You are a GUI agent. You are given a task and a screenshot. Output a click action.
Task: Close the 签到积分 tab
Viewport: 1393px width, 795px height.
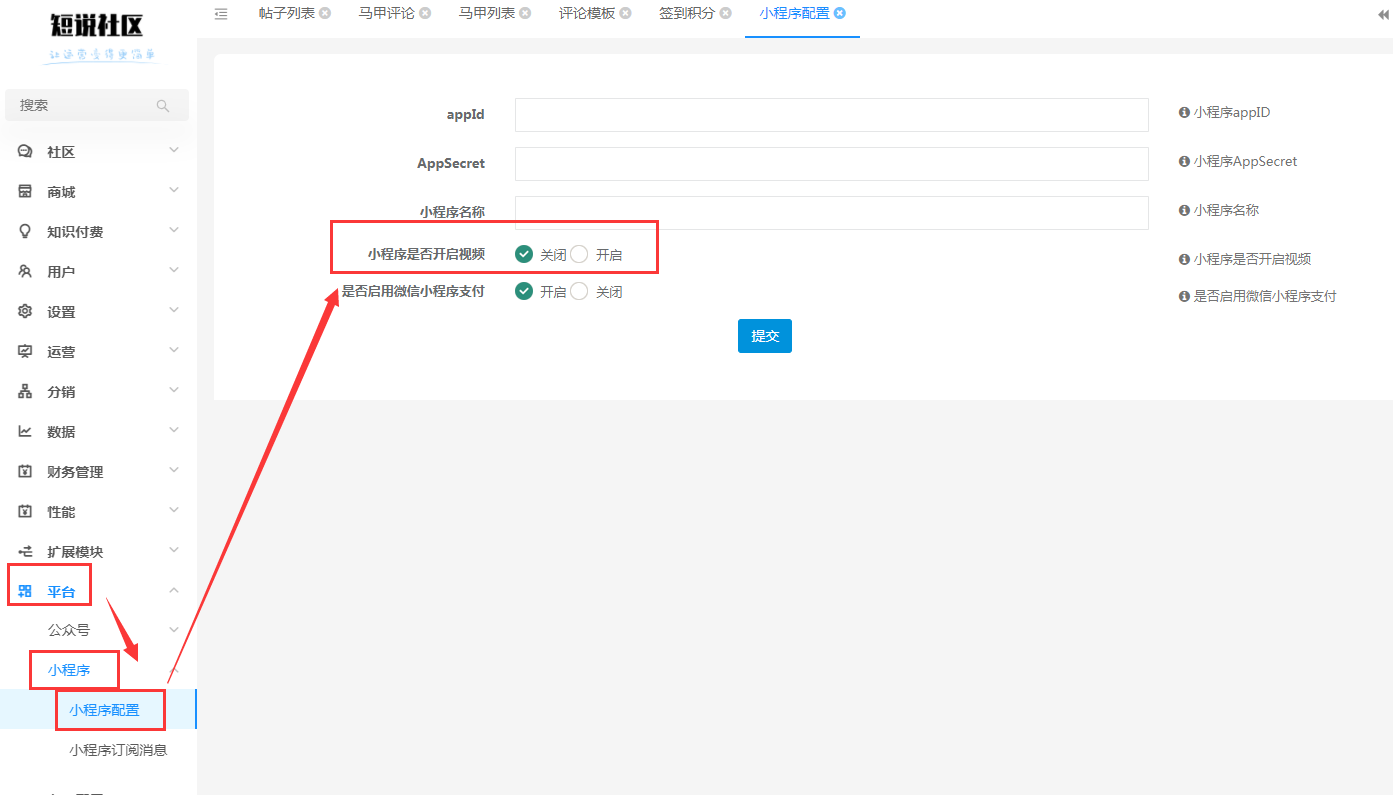[x=725, y=13]
